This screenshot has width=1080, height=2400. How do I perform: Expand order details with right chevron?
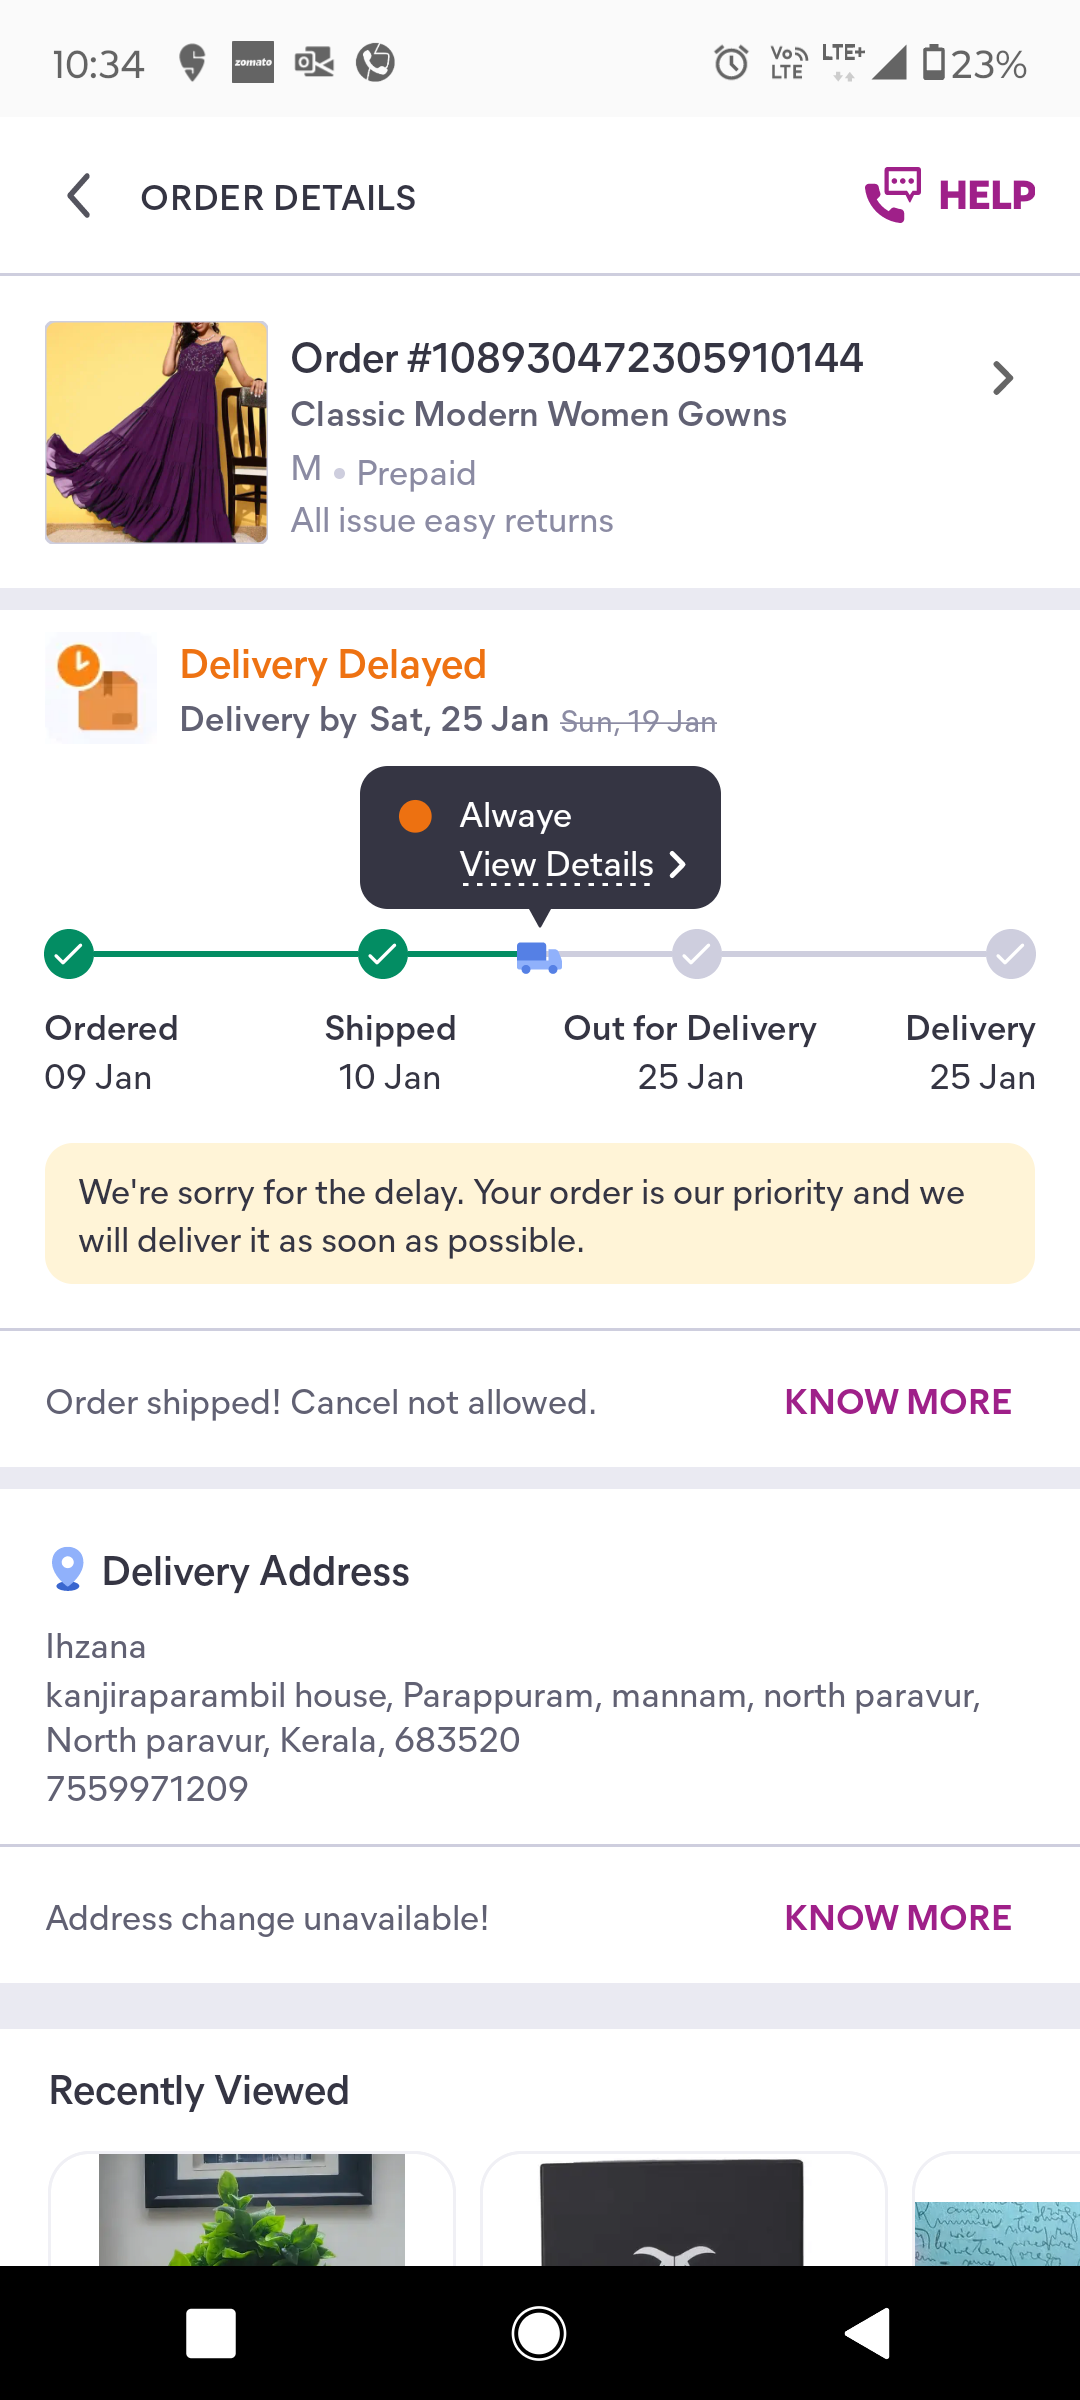pos(1003,378)
